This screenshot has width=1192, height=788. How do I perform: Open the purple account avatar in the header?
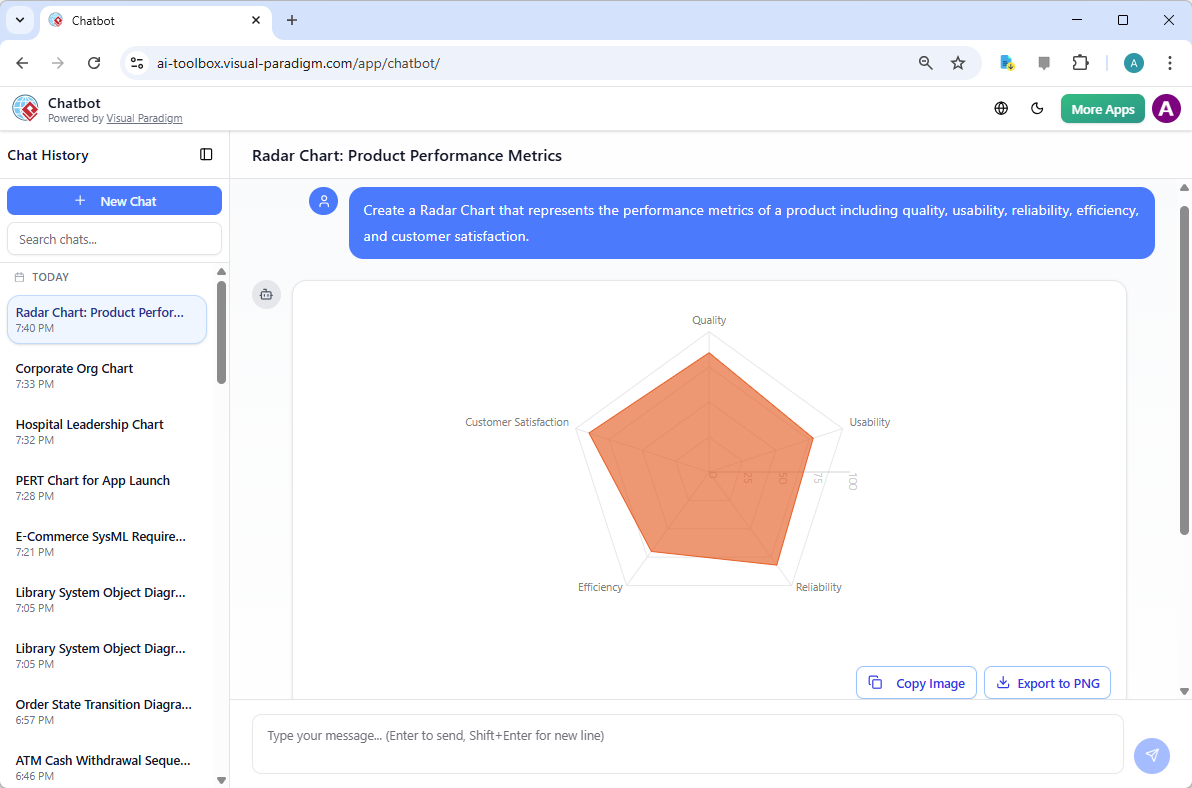[1166, 108]
